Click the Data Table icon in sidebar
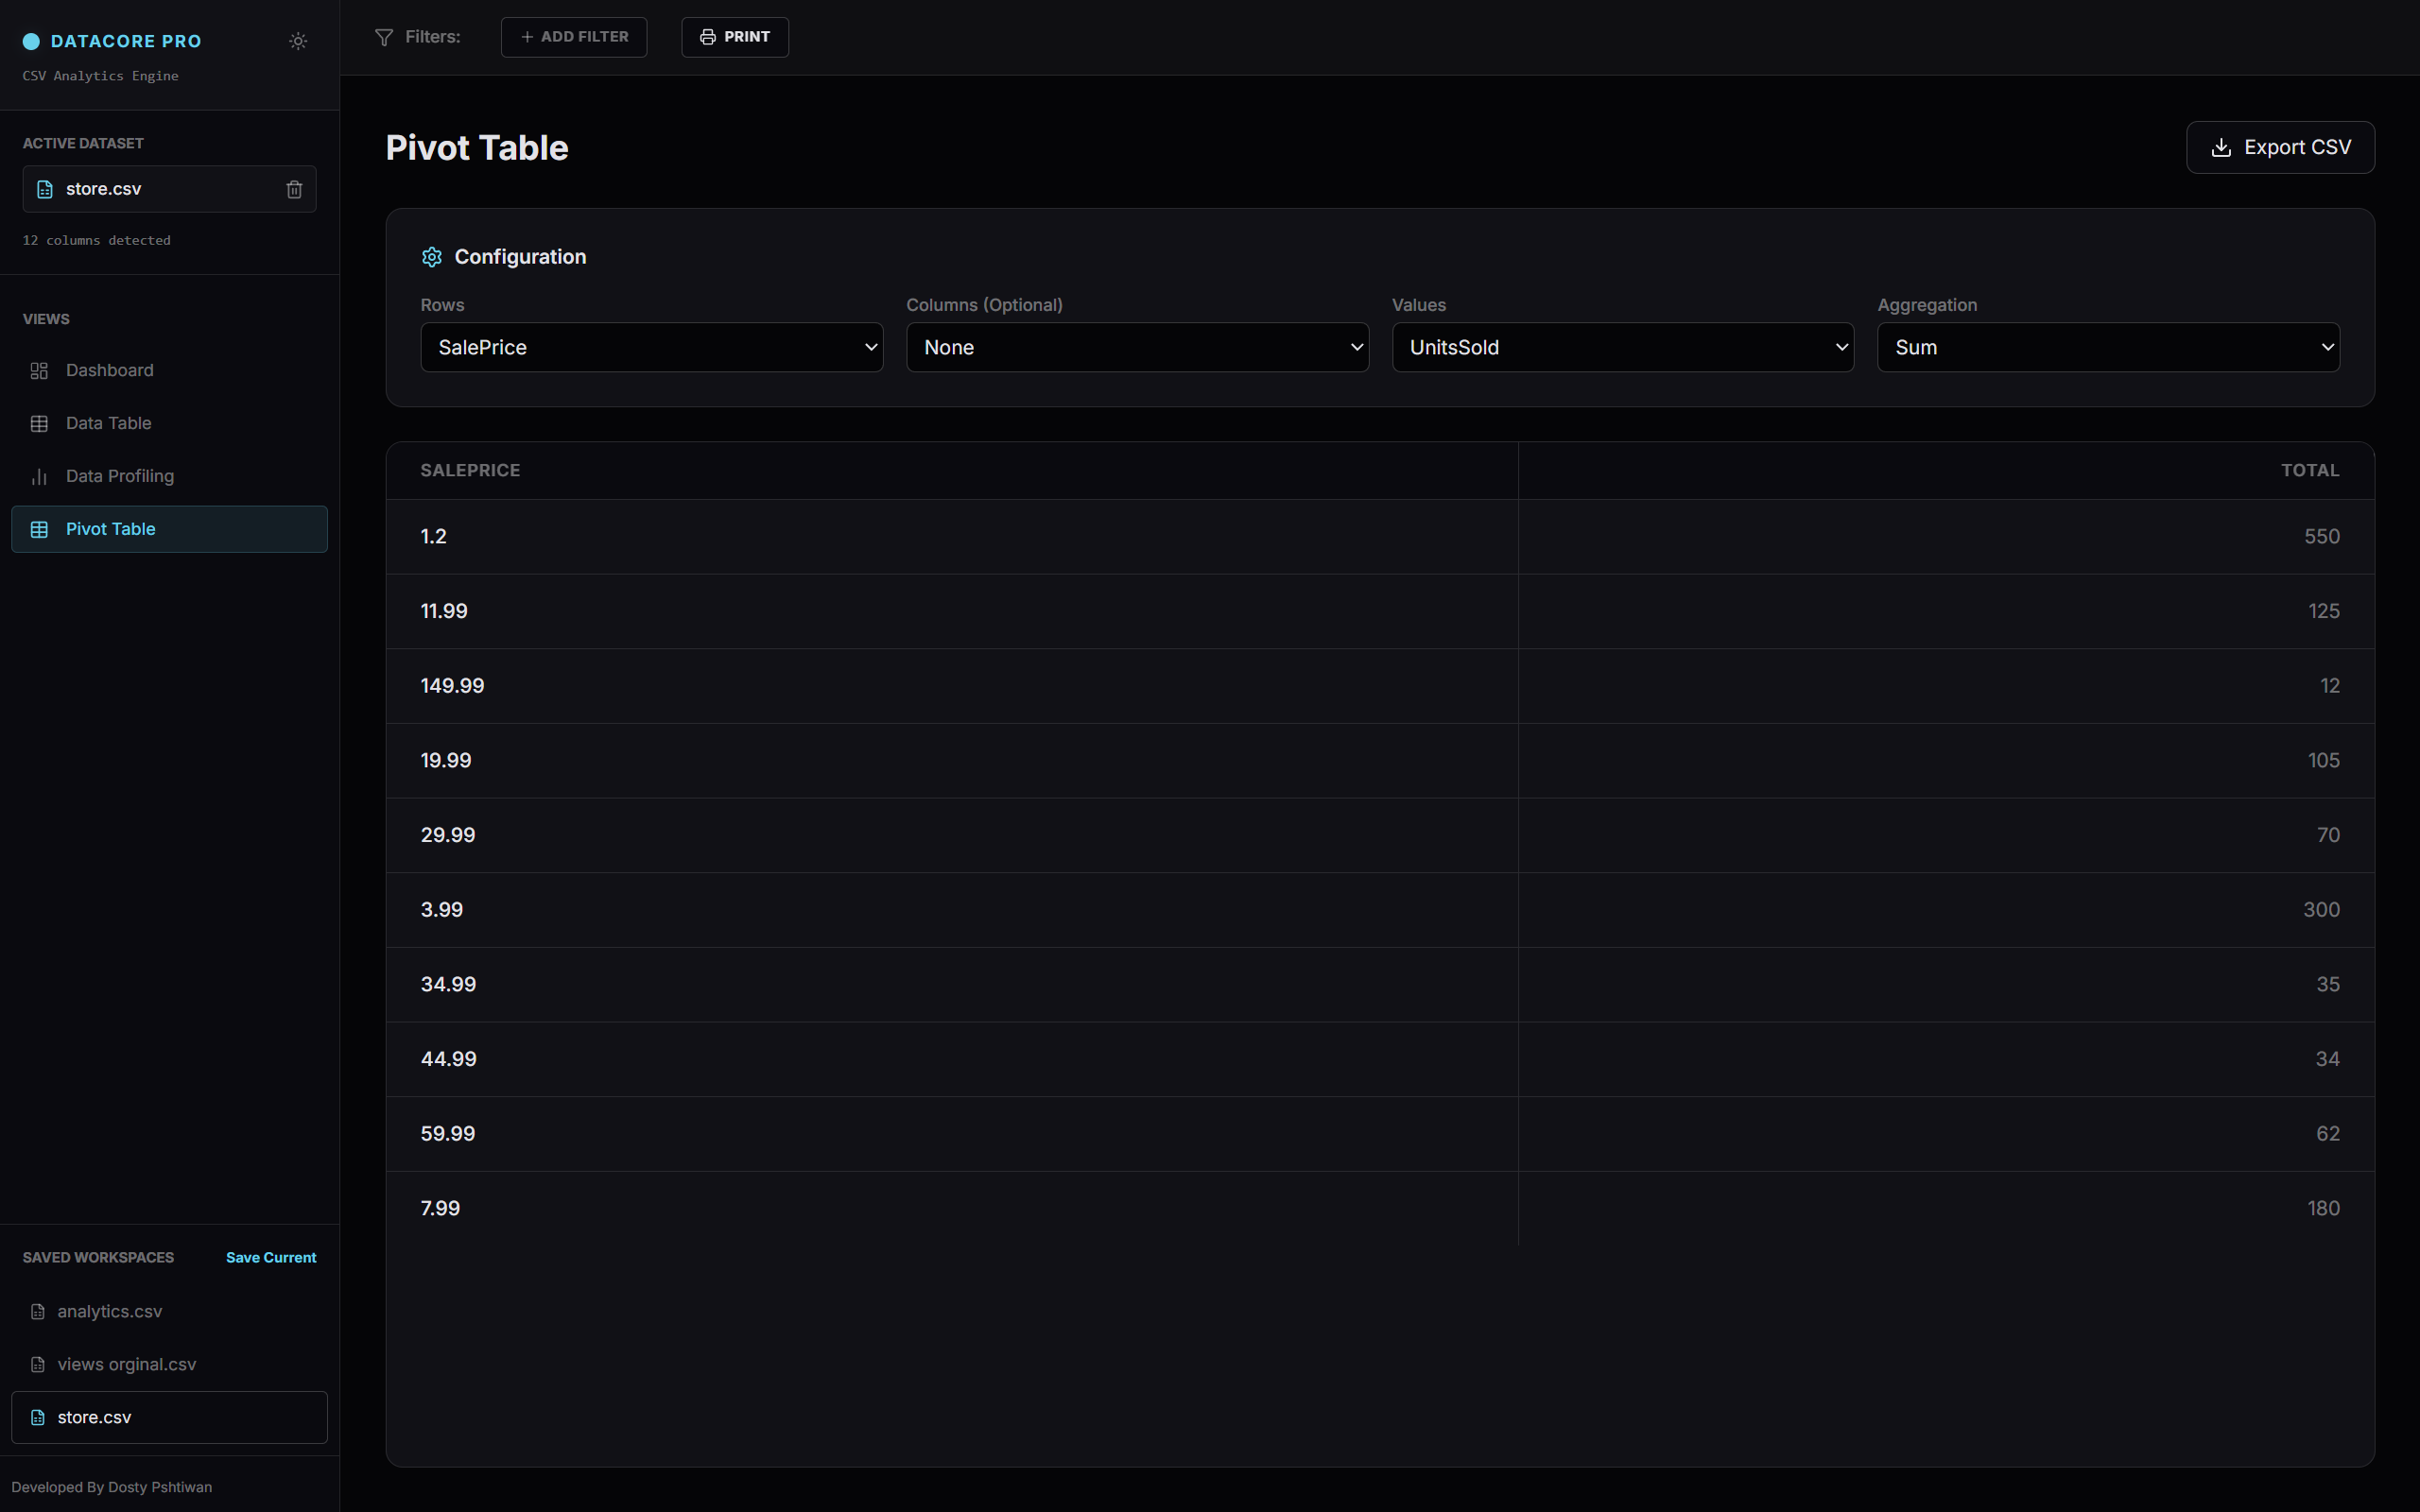The width and height of the screenshot is (2420, 1512). [x=39, y=424]
